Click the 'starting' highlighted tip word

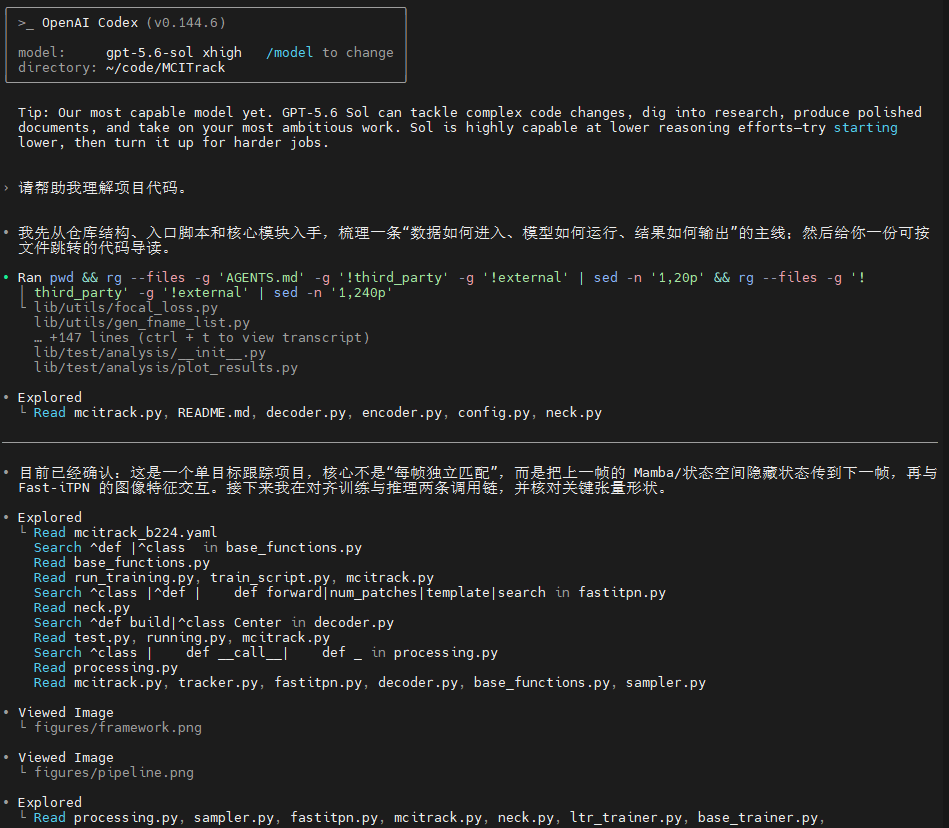click(865, 128)
